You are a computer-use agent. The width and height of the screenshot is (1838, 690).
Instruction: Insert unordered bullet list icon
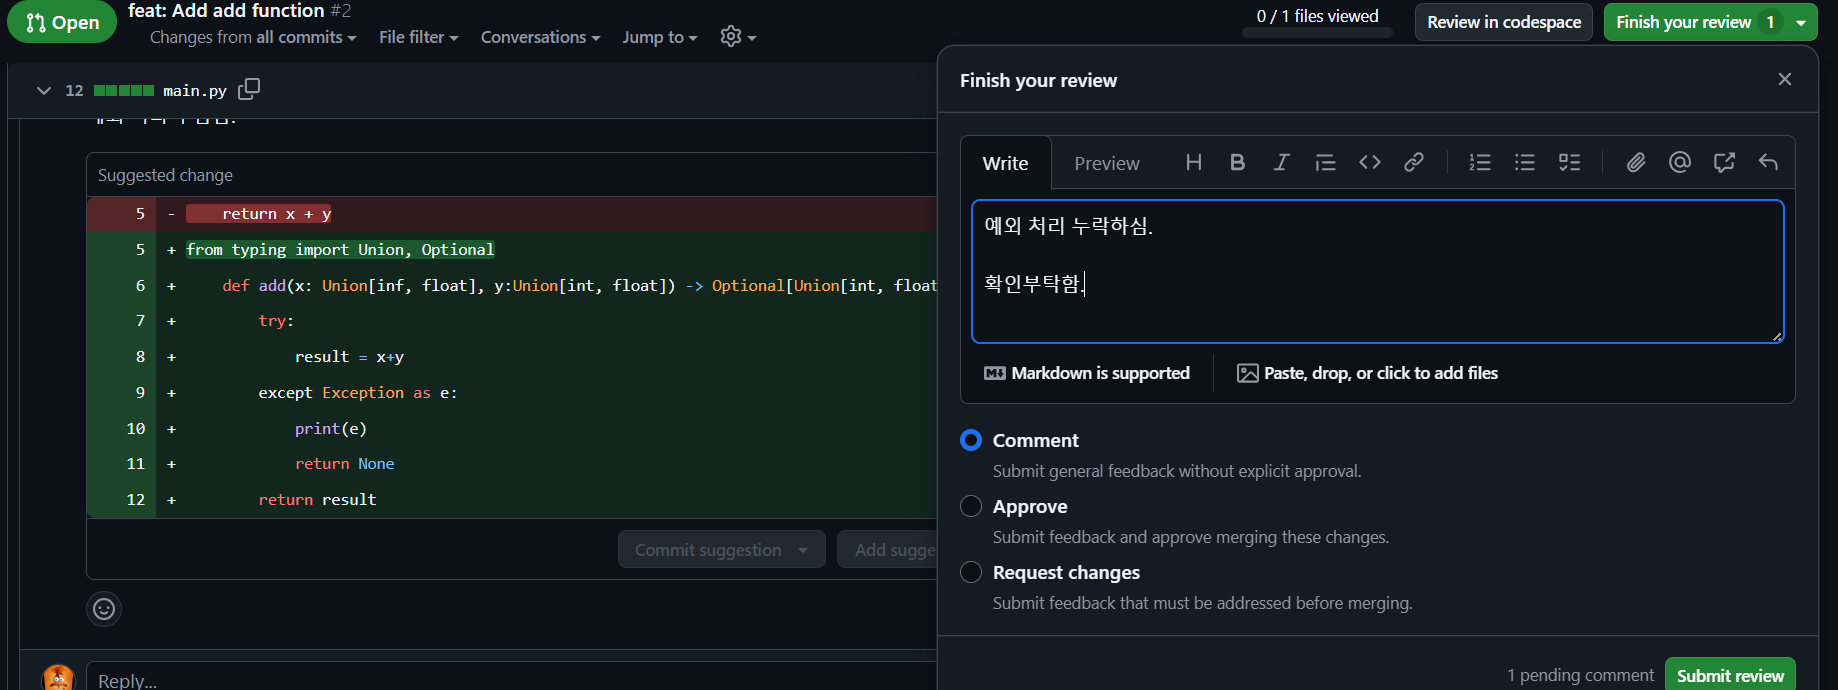pos(1524,162)
